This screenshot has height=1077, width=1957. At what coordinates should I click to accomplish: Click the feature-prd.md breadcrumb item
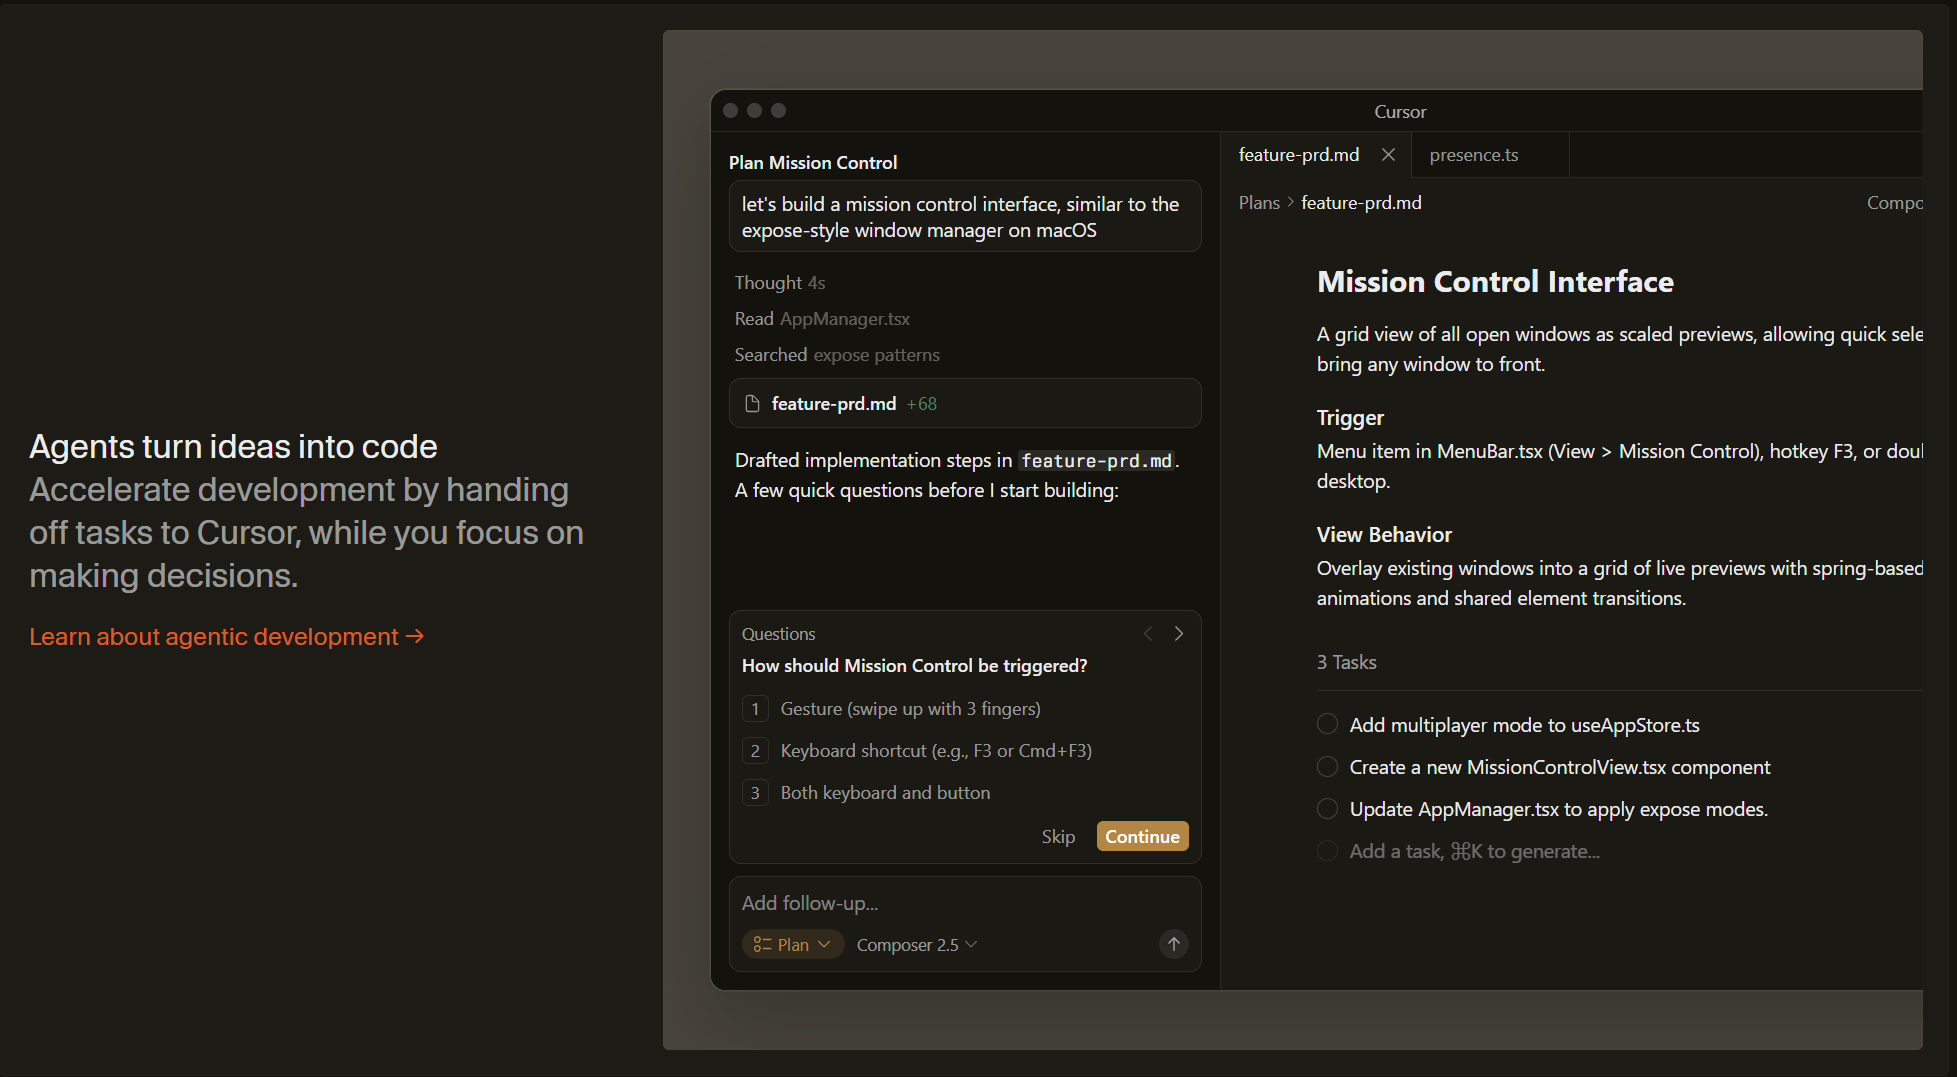pos(1361,203)
